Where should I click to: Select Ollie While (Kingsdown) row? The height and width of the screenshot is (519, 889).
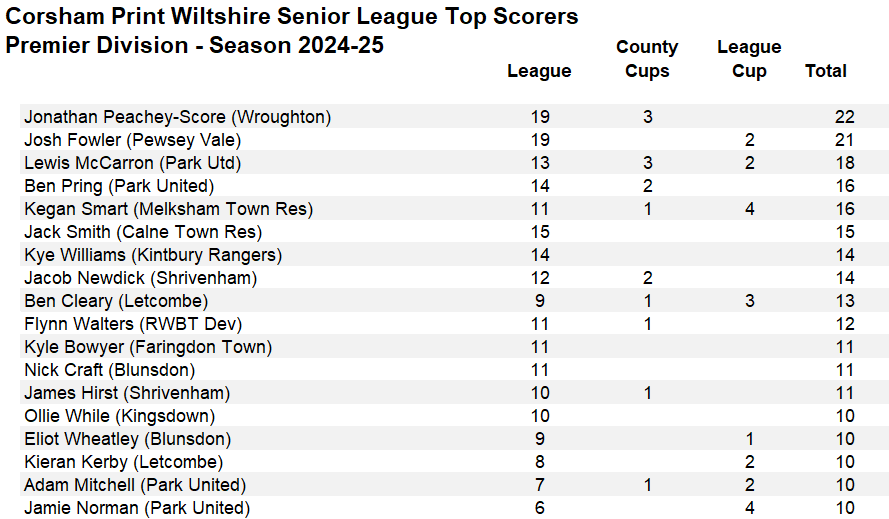click(x=119, y=416)
